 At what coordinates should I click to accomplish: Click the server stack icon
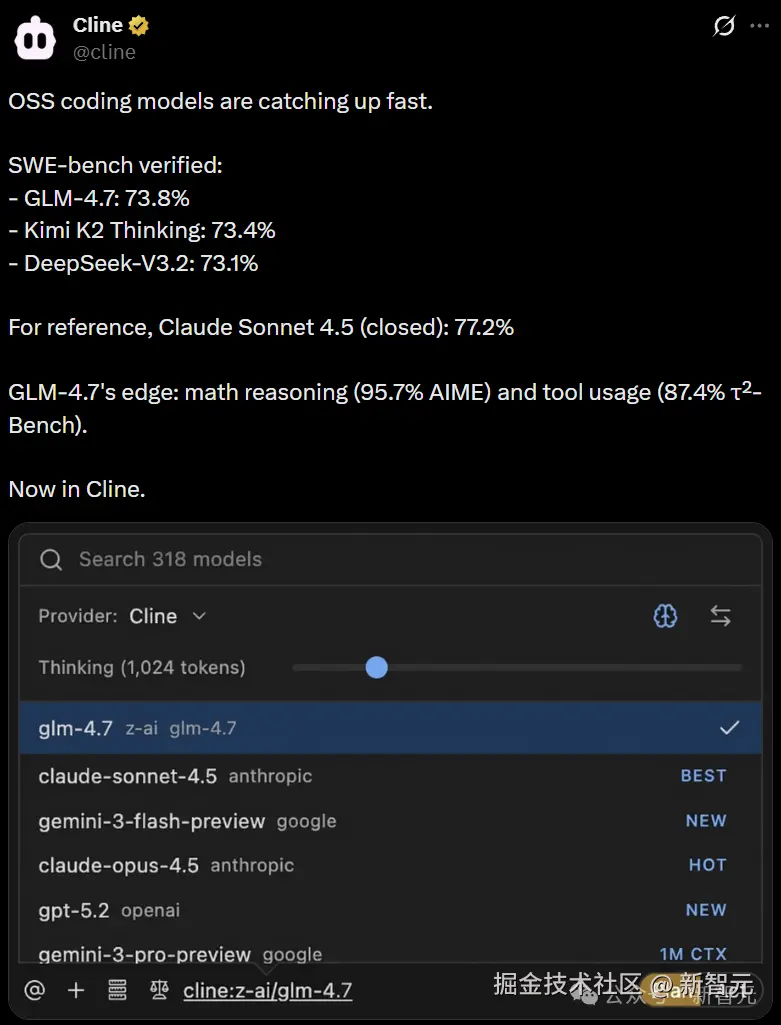(x=117, y=990)
